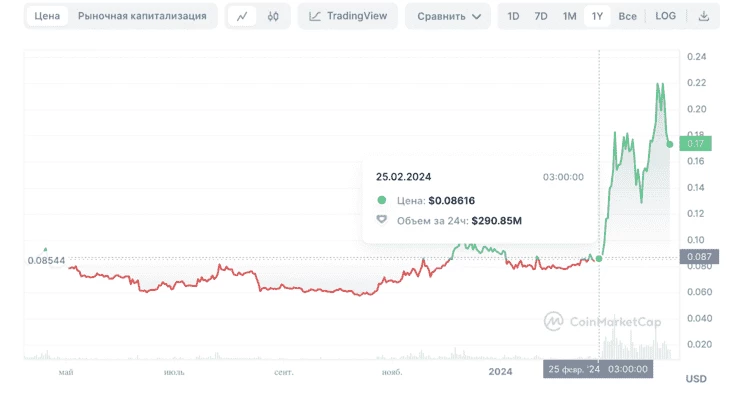Set range to 1Y

(597, 16)
